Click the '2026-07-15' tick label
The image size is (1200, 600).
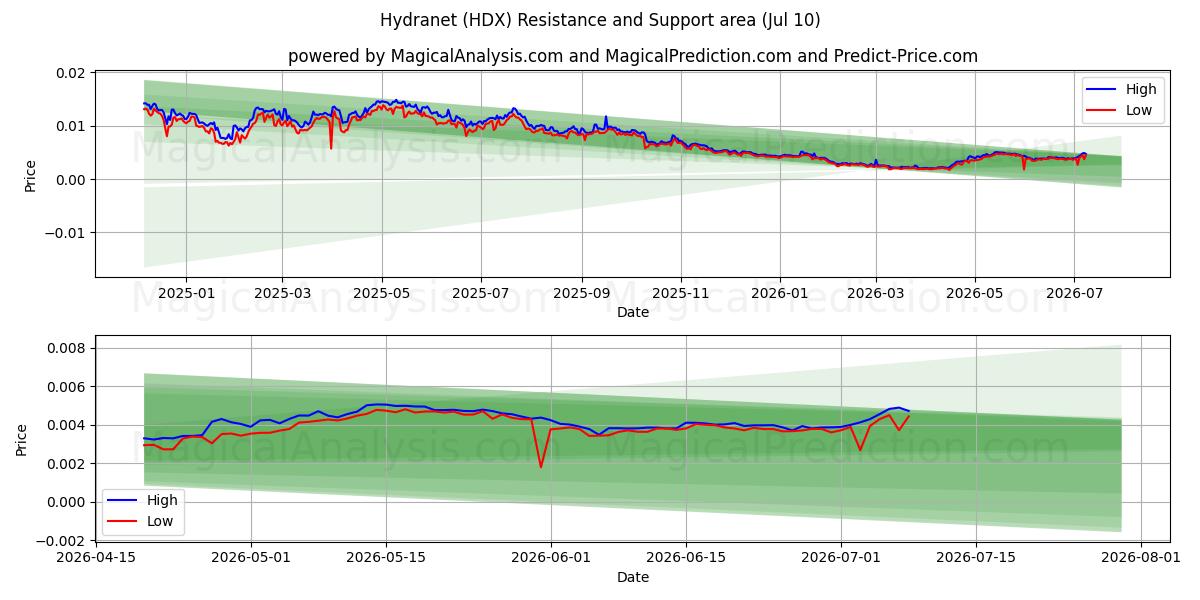click(976, 558)
